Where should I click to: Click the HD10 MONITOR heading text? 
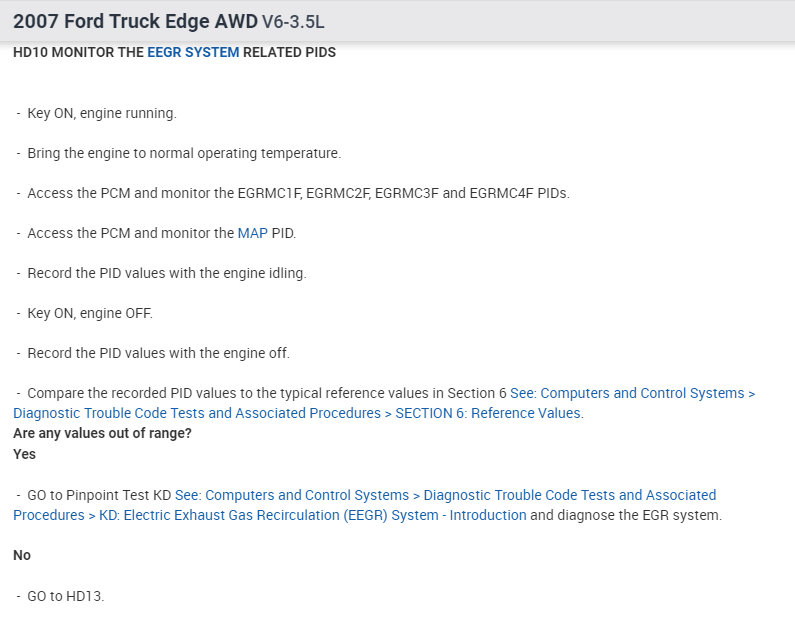tap(78, 52)
